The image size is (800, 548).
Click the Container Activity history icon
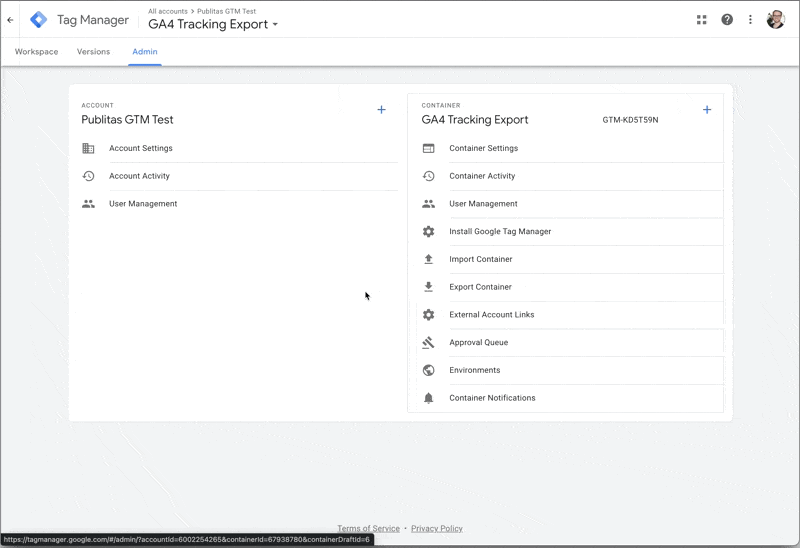429,176
